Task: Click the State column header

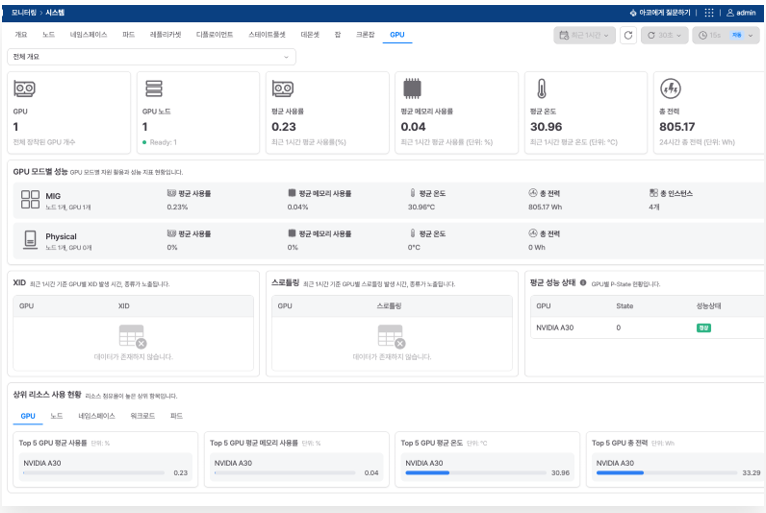Action: tap(624, 306)
